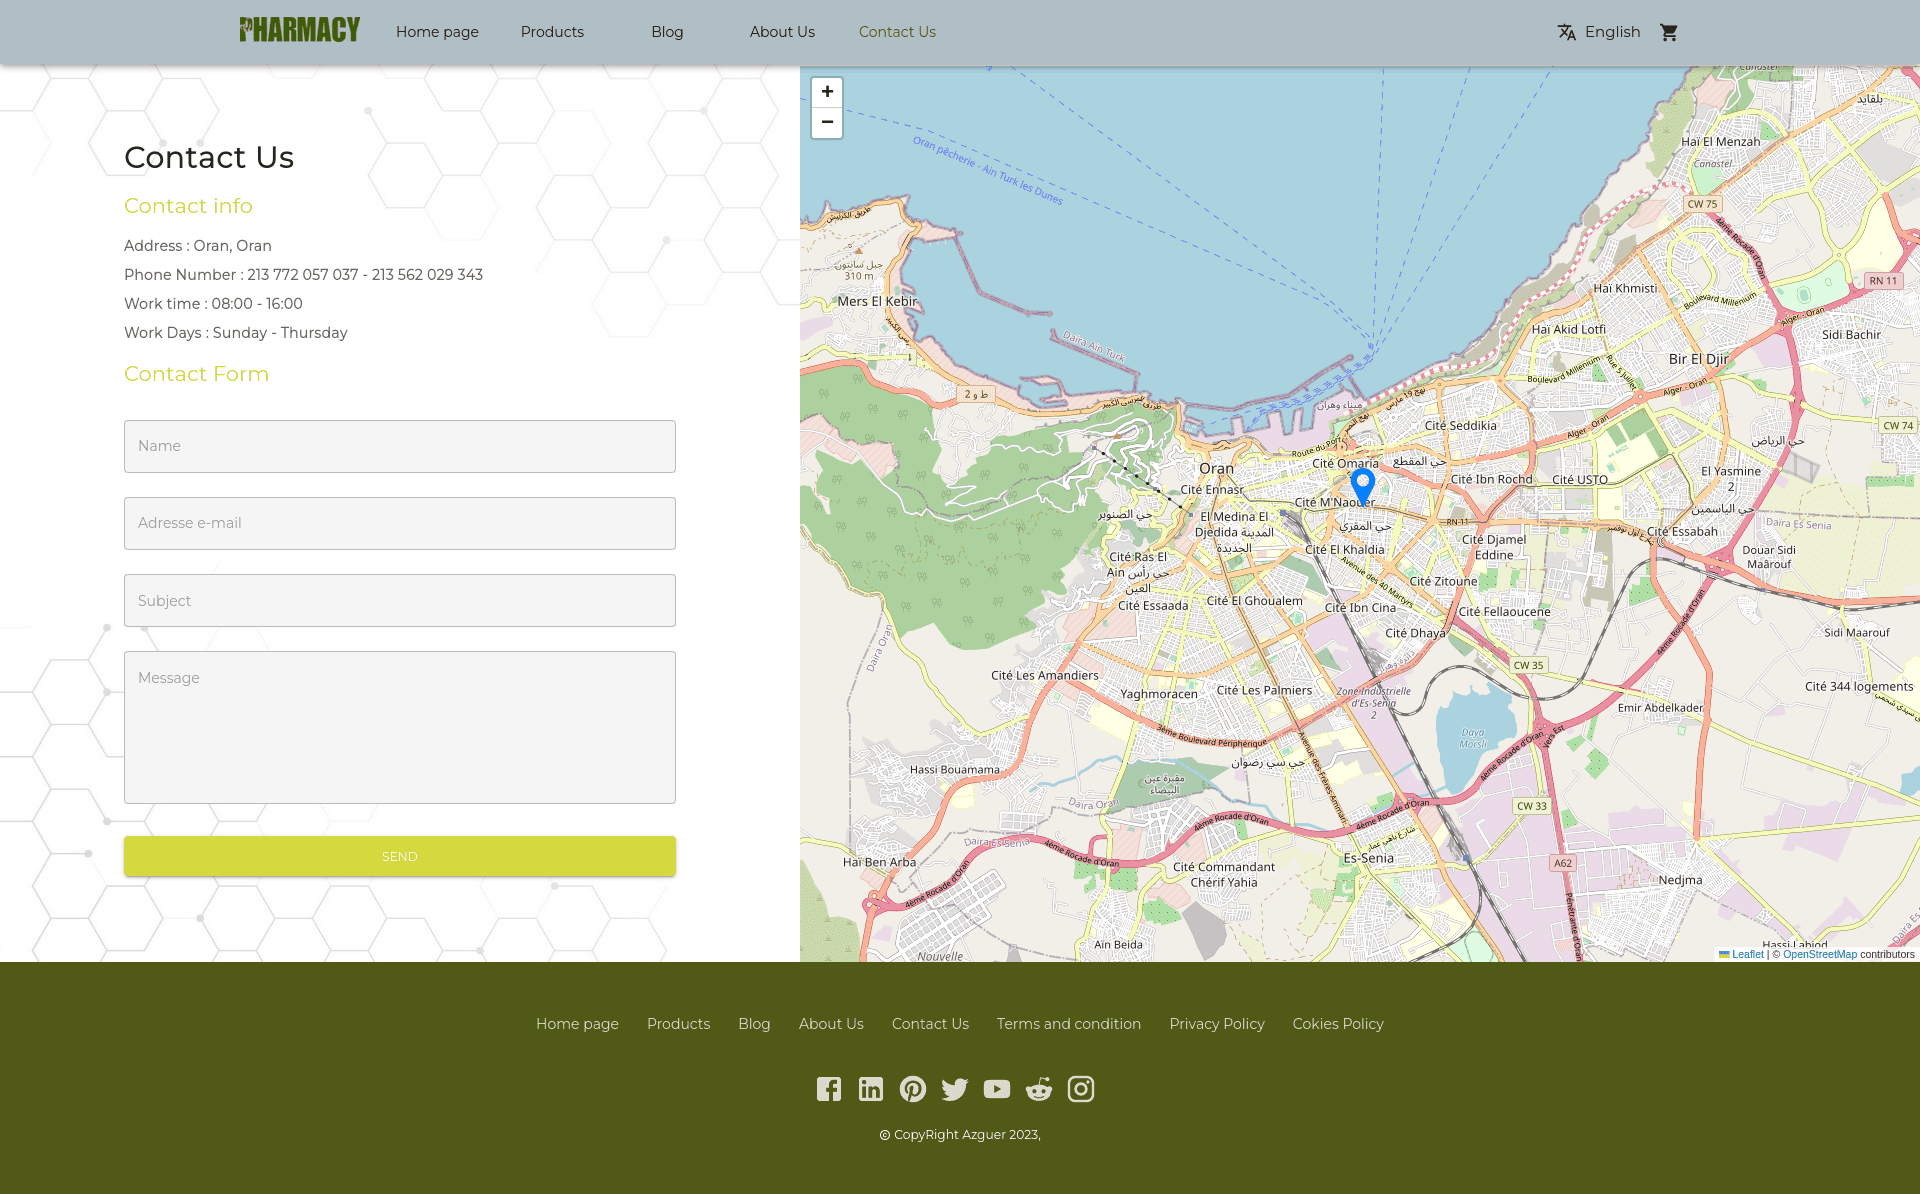Go to Blog in top navigation

click(667, 32)
